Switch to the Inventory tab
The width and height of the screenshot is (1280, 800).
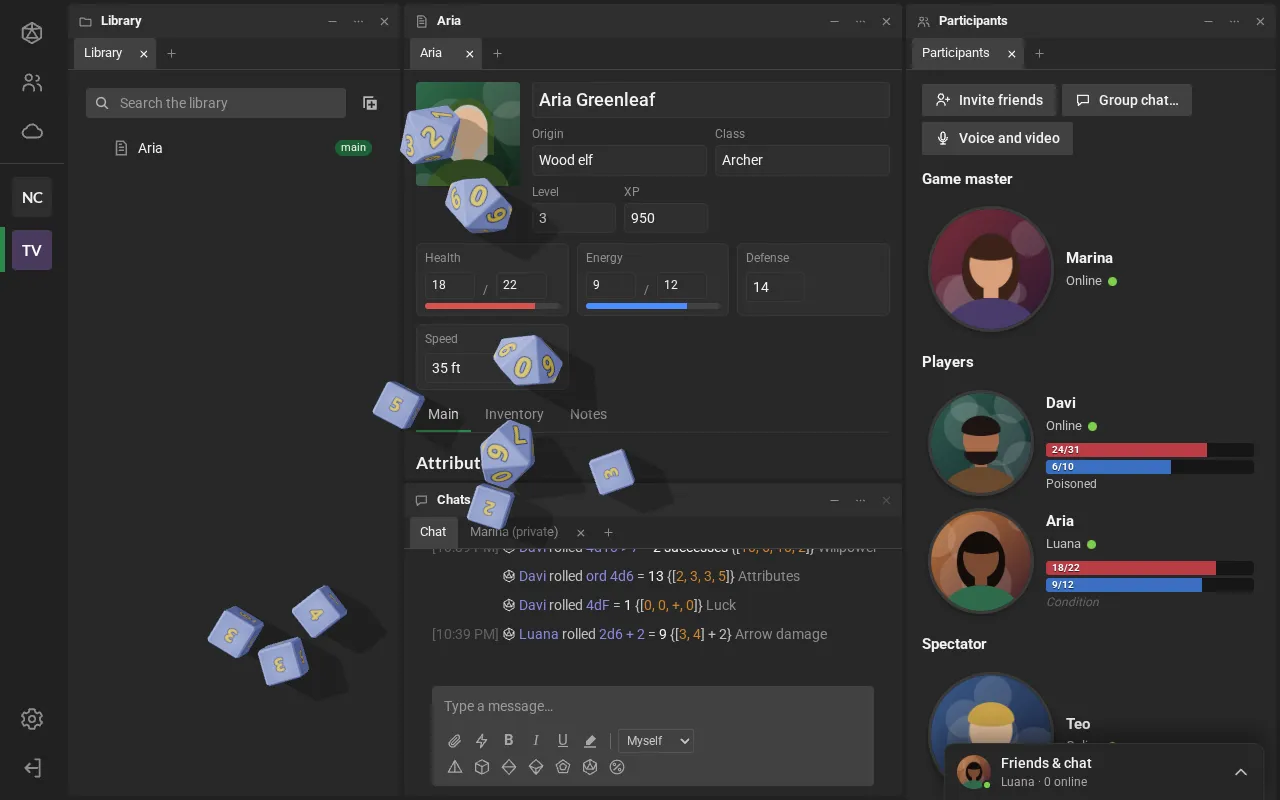click(x=514, y=414)
